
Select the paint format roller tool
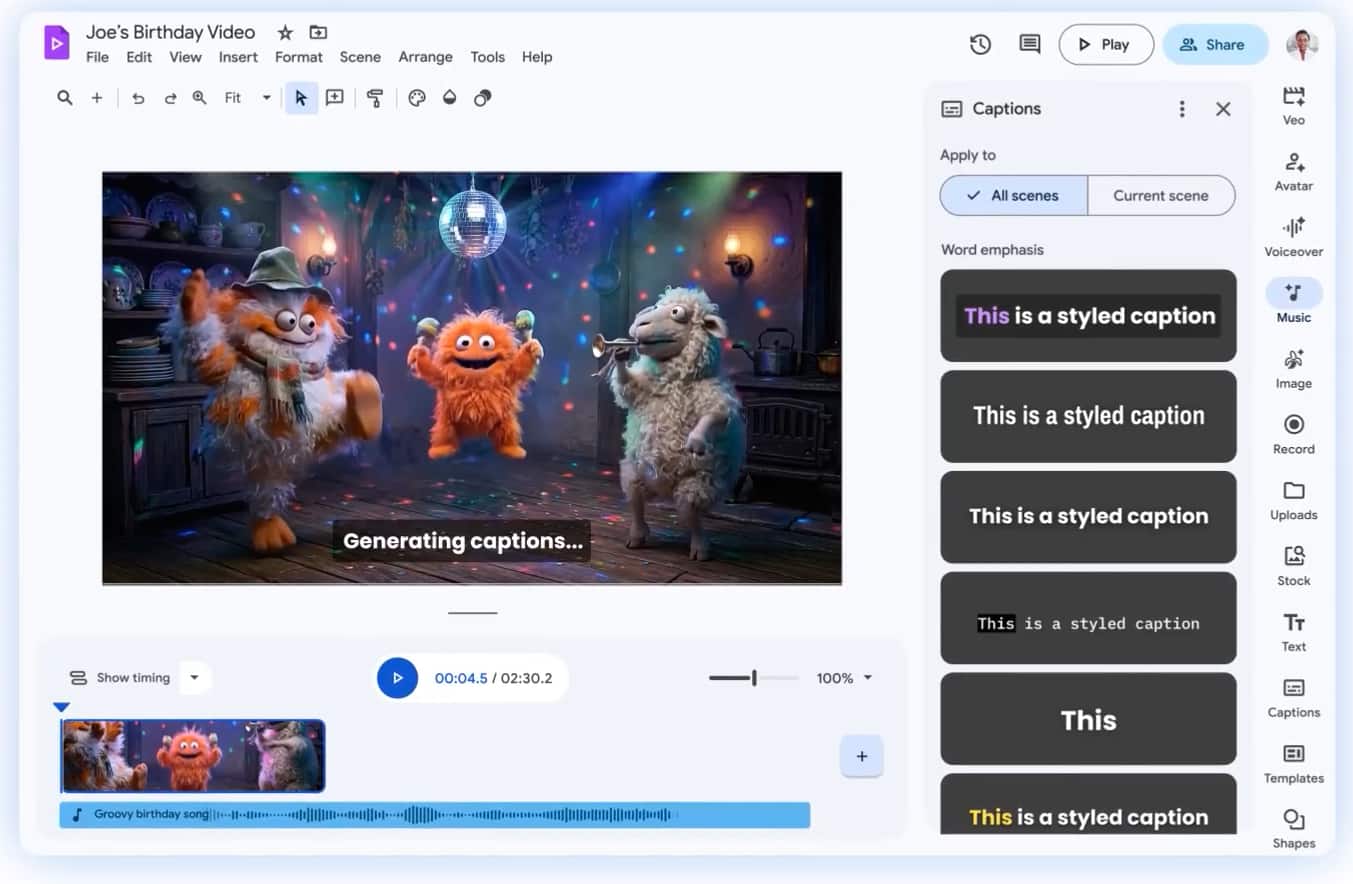coord(375,98)
